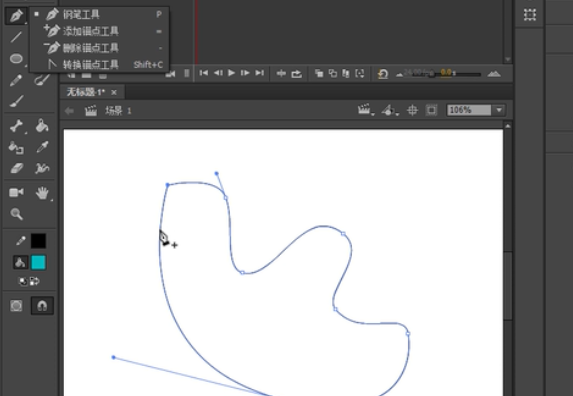This screenshot has height=396, width=573.
Task: Close the 无标题-1* document tab
Action: [114, 92]
